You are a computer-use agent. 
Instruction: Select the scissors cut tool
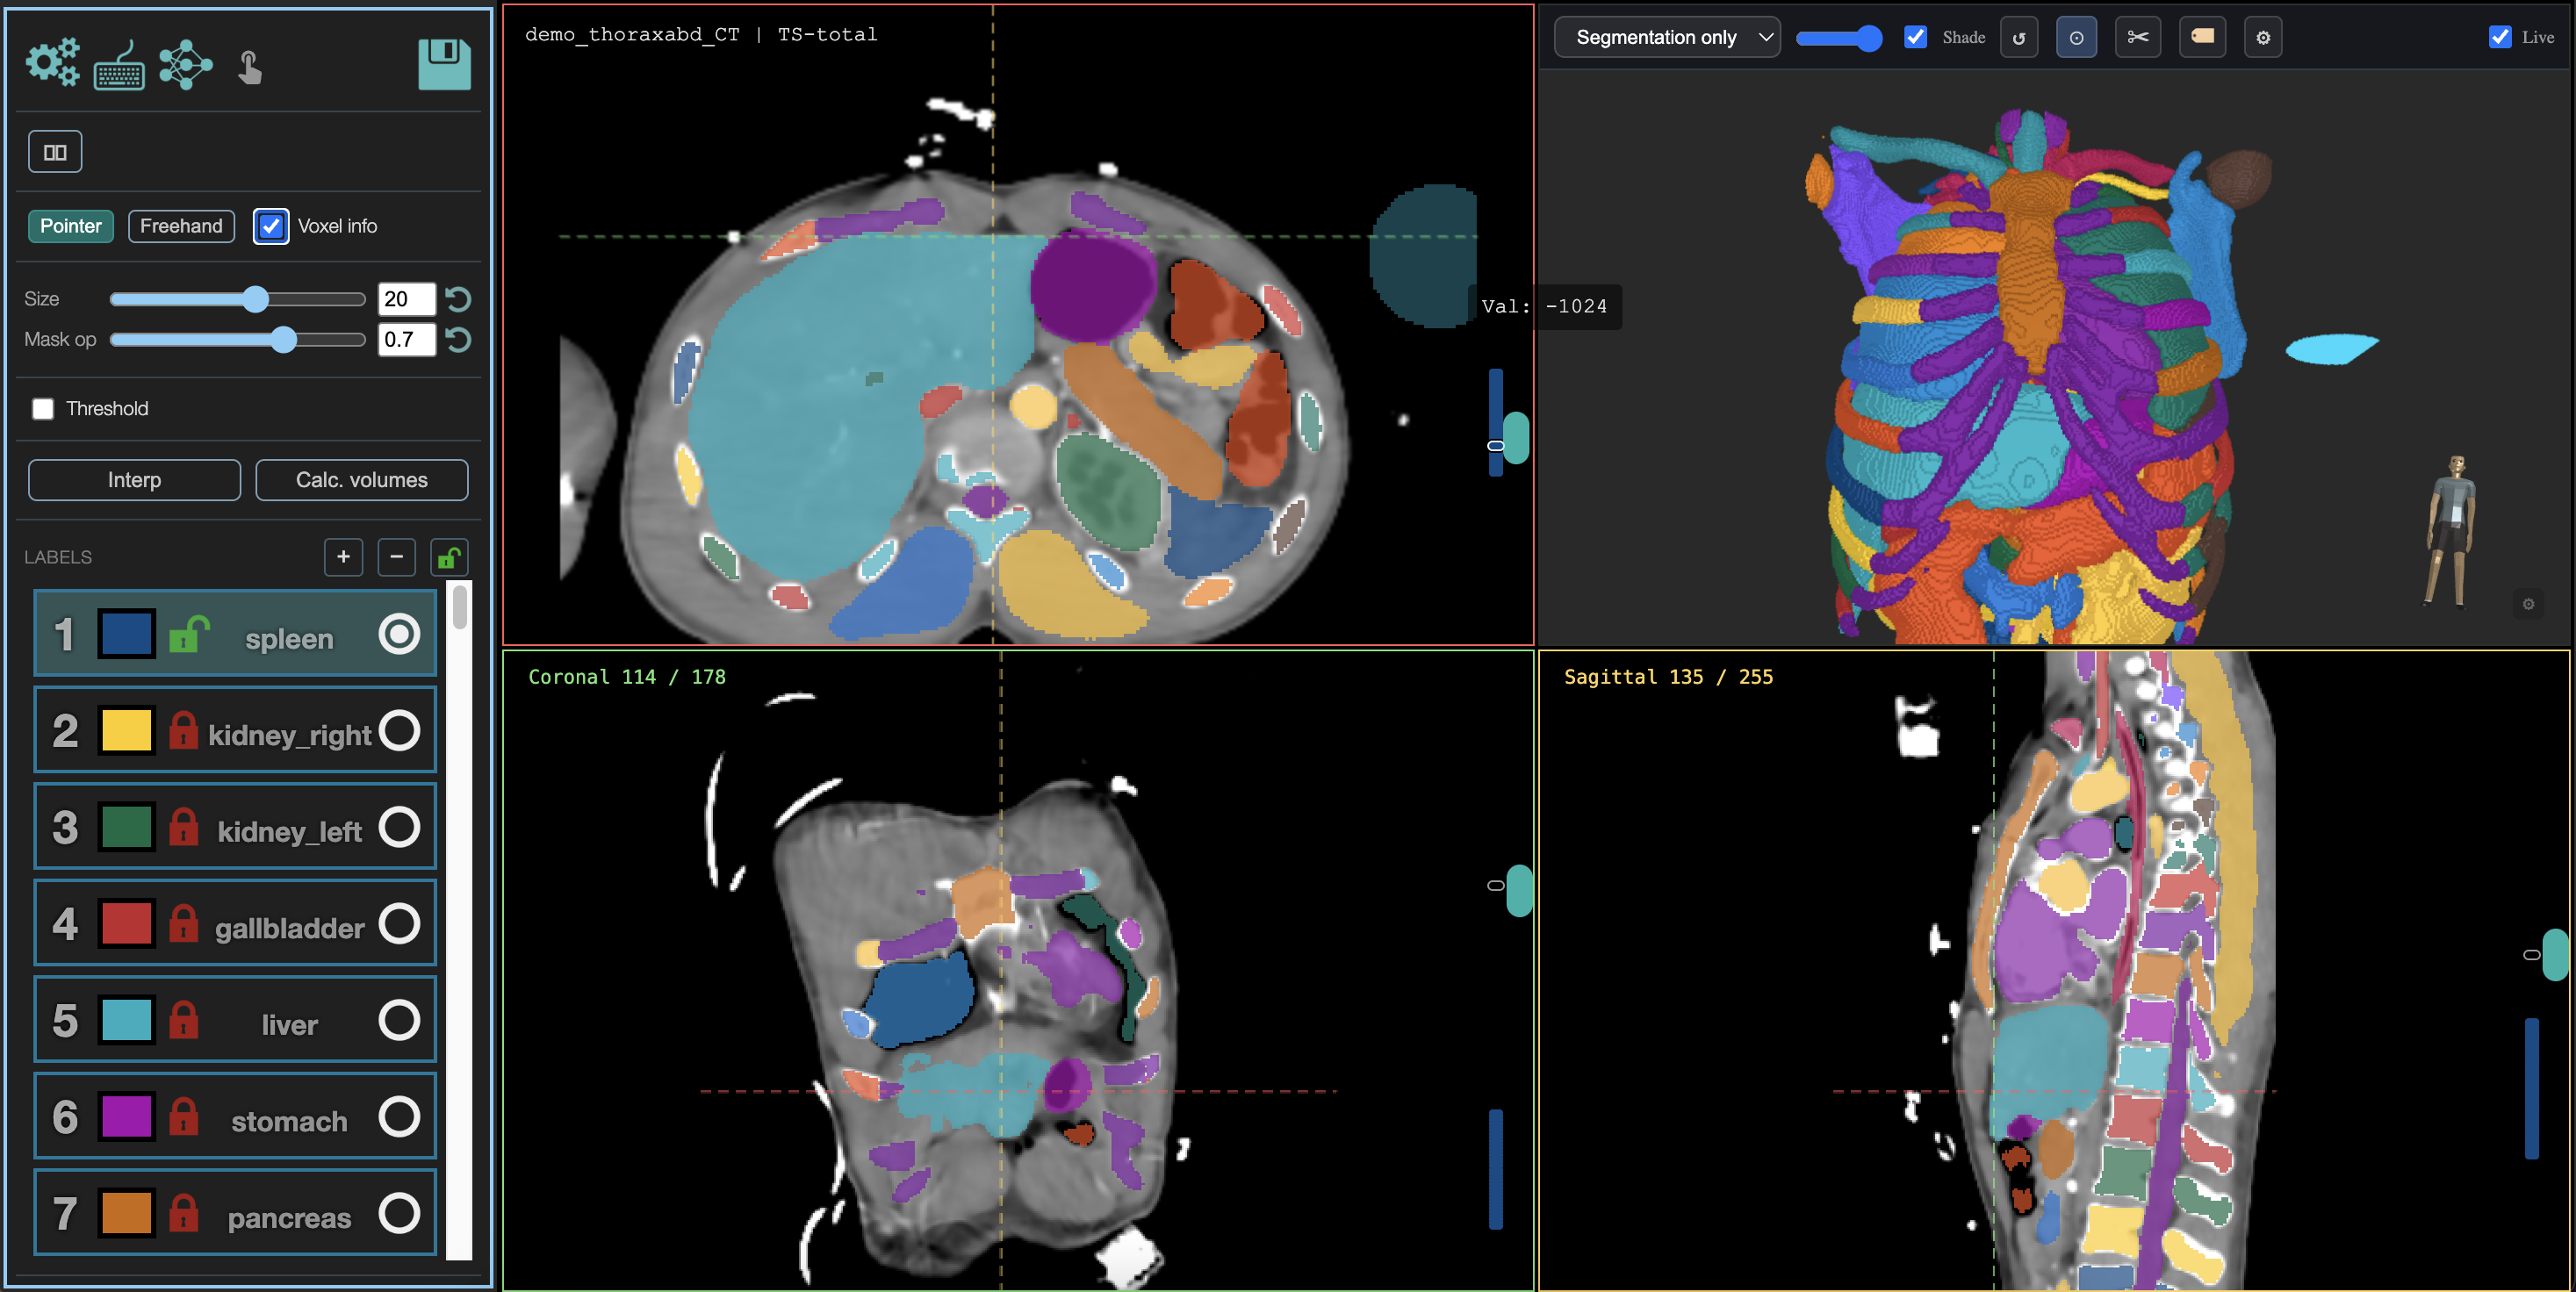point(2138,38)
